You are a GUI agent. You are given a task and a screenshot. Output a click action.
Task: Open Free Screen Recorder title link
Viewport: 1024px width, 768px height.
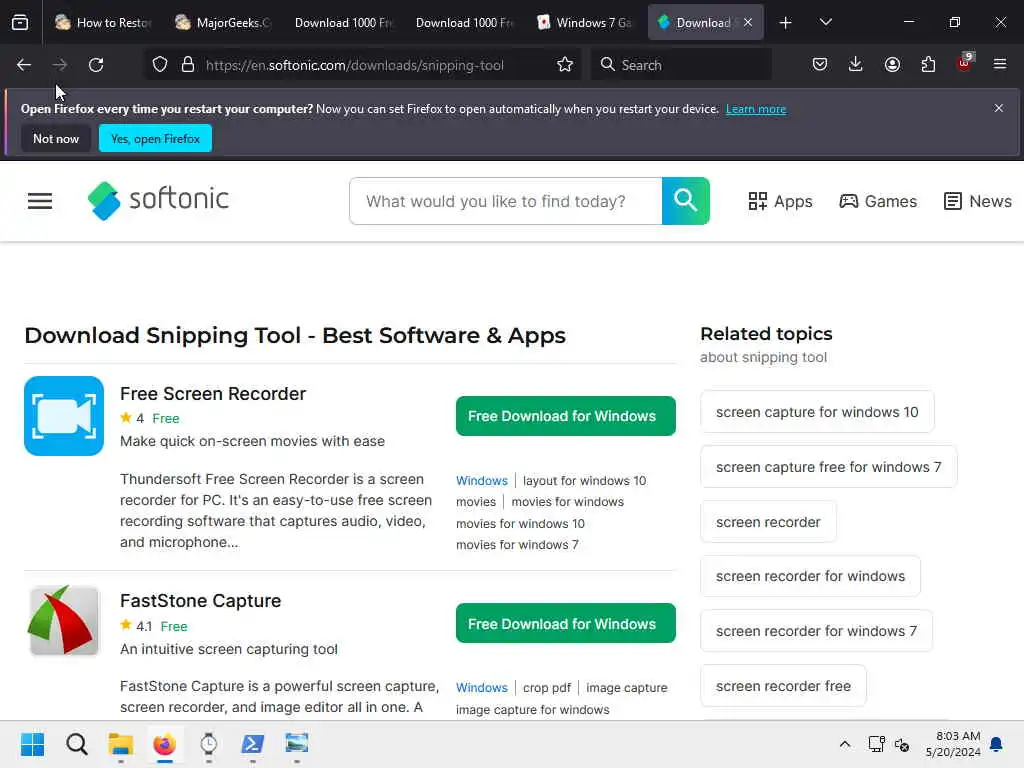pos(213,394)
